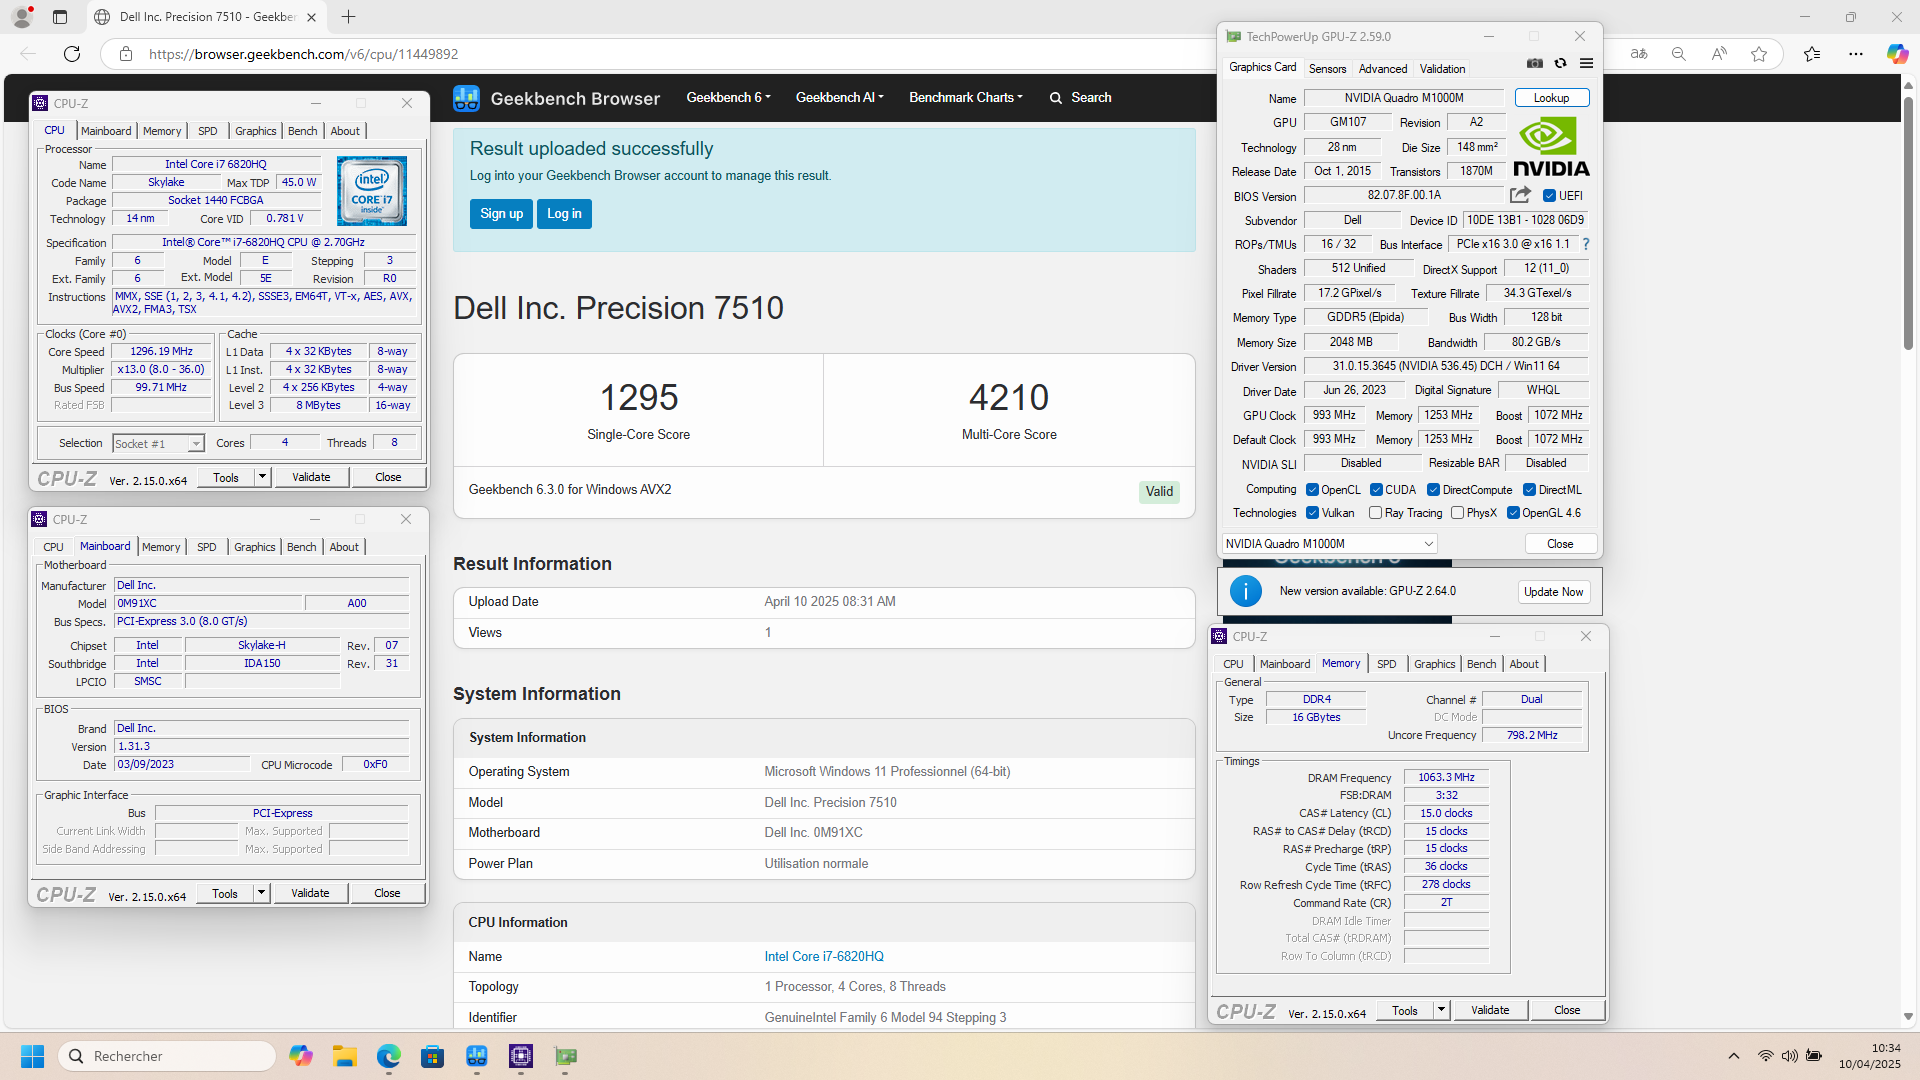Click the taskbar Rechercher search box
Viewport: 1920px width, 1080px height.
tap(167, 1056)
